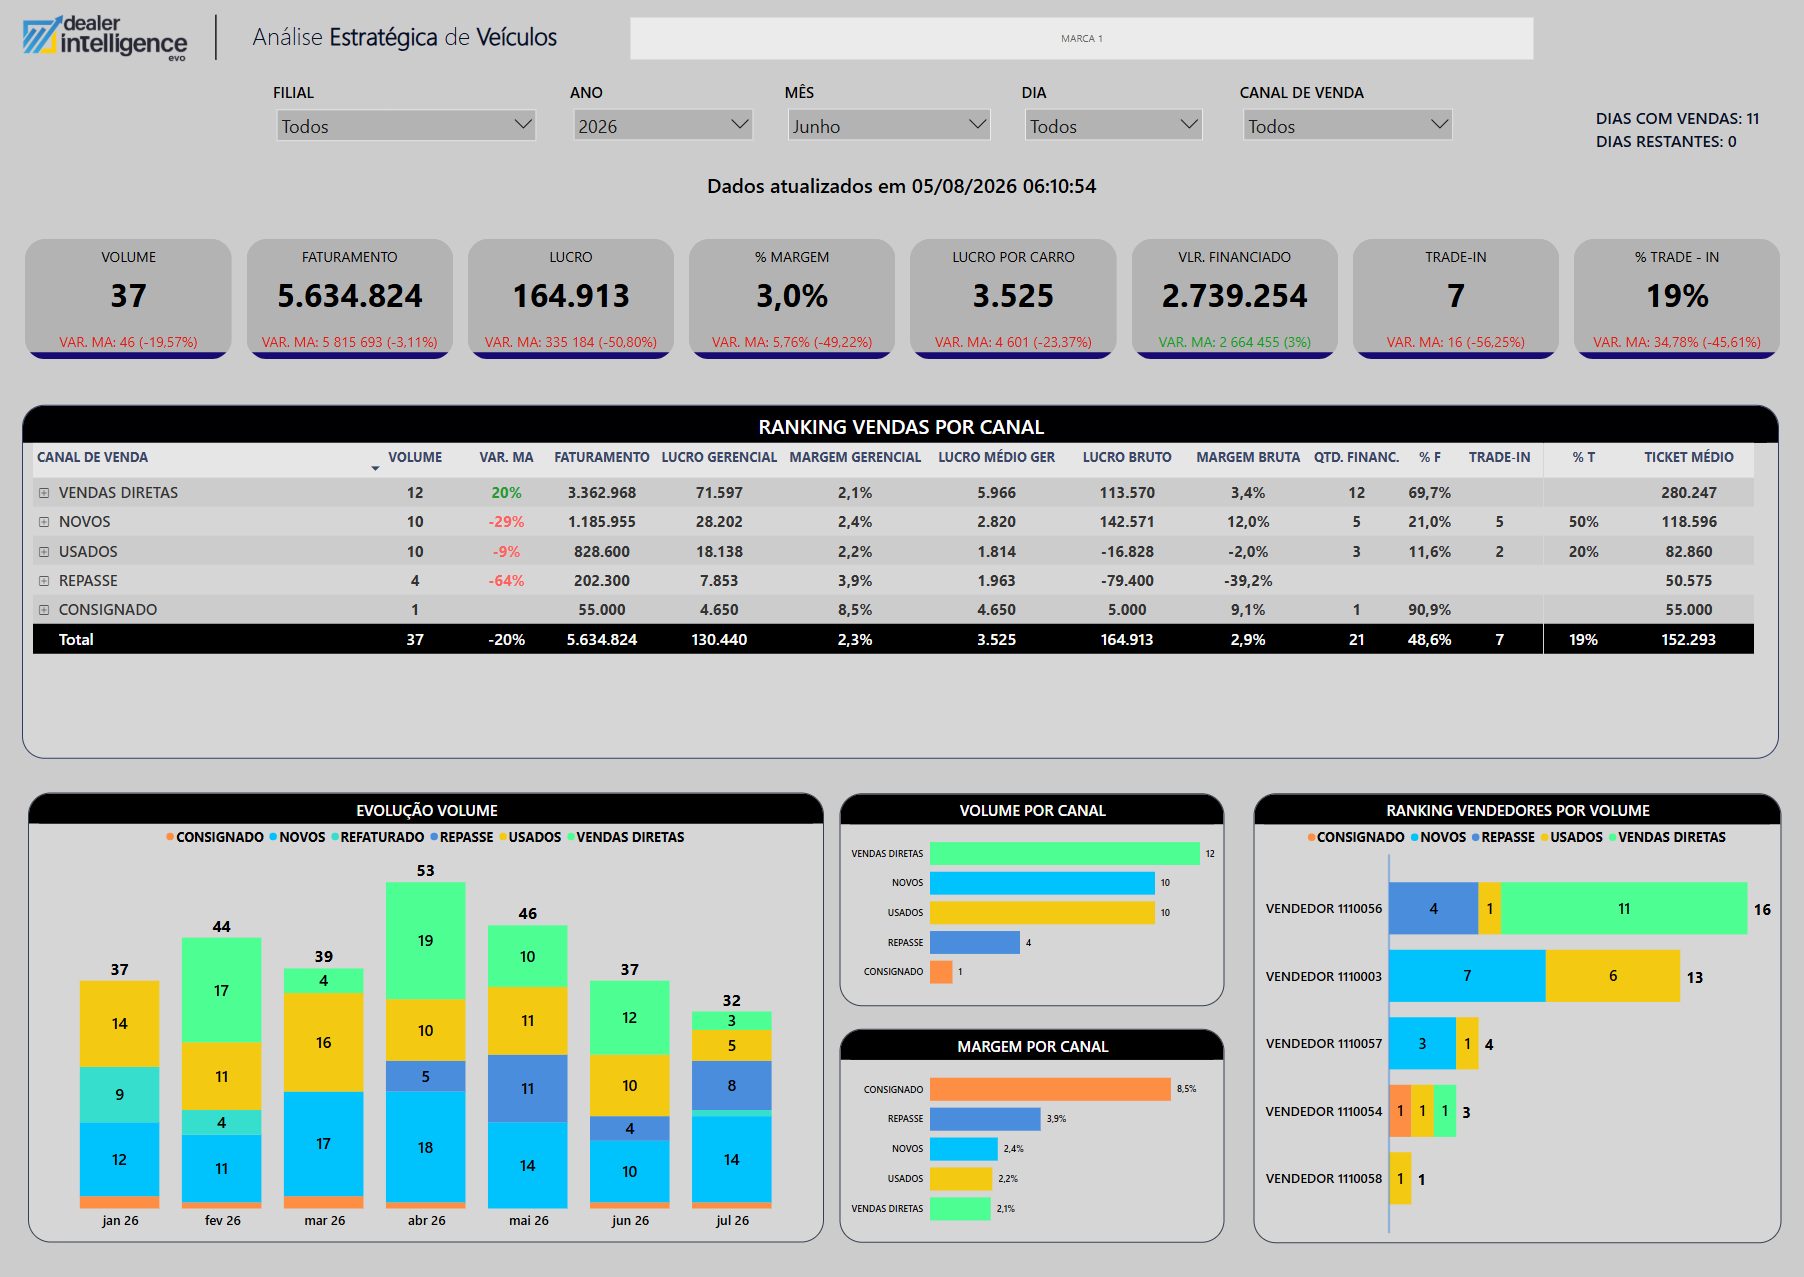Expand the REPASSE channel row
Image resolution: width=1804 pixels, height=1277 pixels.
coord(44,581)
